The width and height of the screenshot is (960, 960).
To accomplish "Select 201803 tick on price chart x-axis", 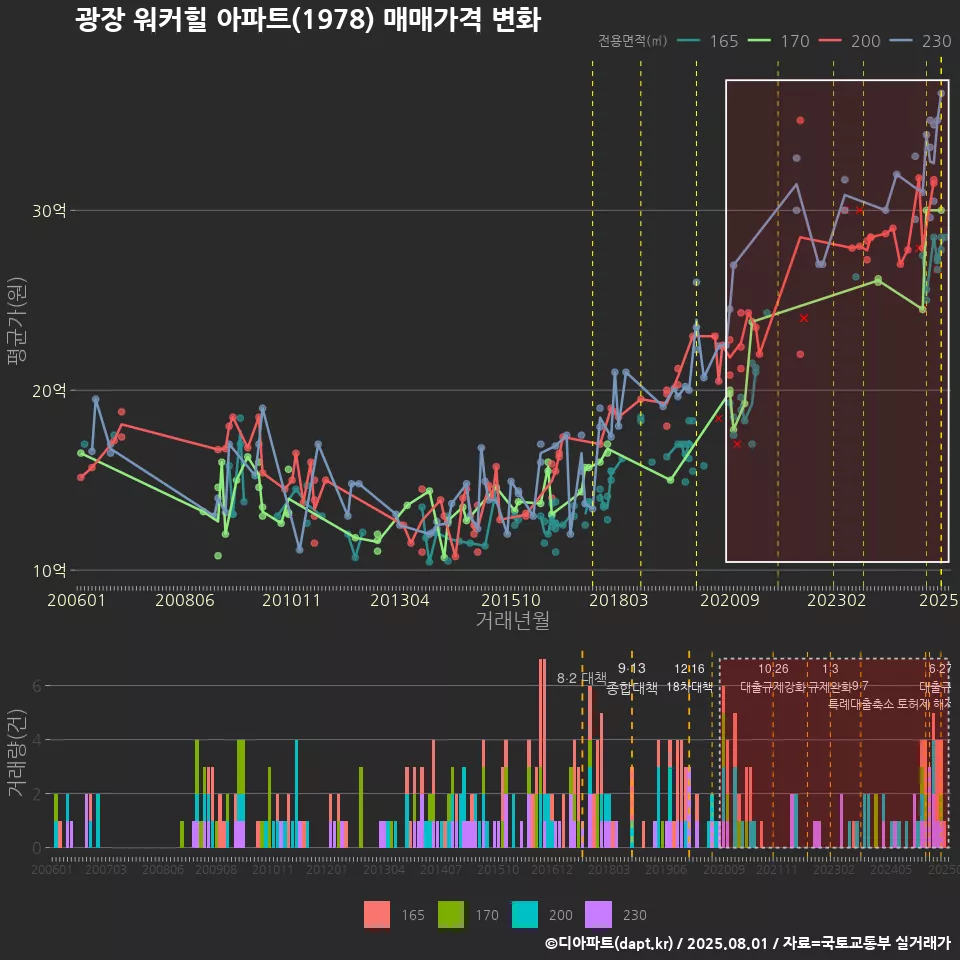I will [618, 600].
